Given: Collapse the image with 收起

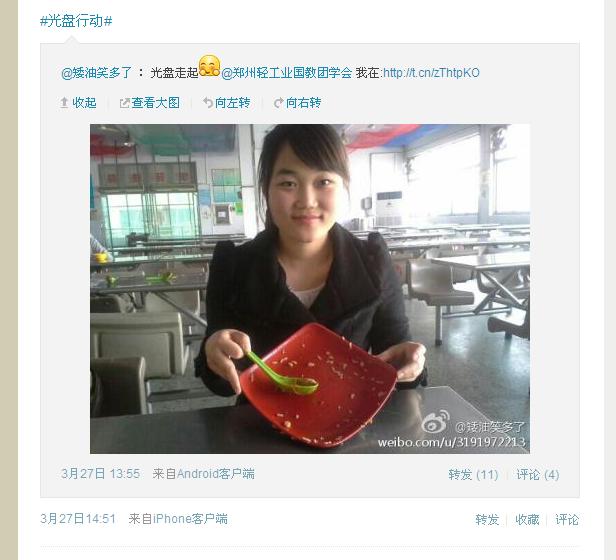Looking at the screenshot, I should click(84, 103).
